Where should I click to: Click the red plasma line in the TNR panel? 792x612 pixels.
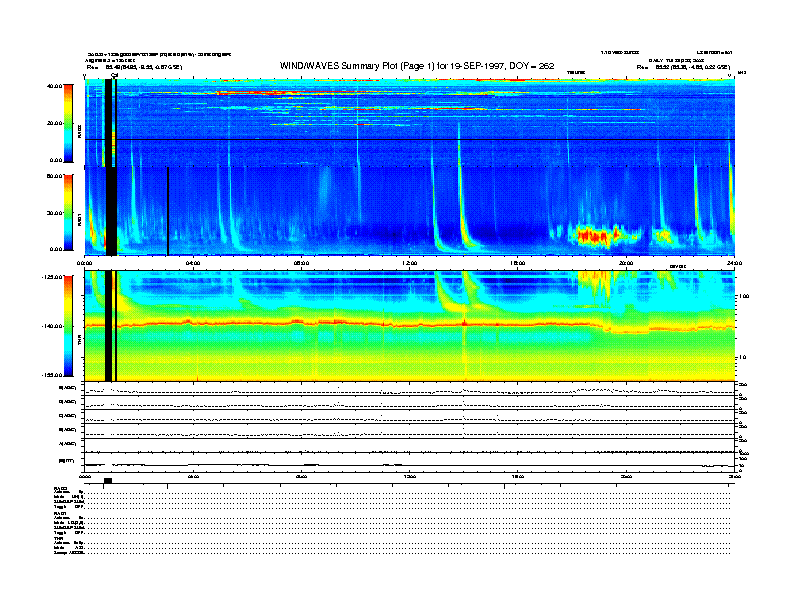coord(409,324)
